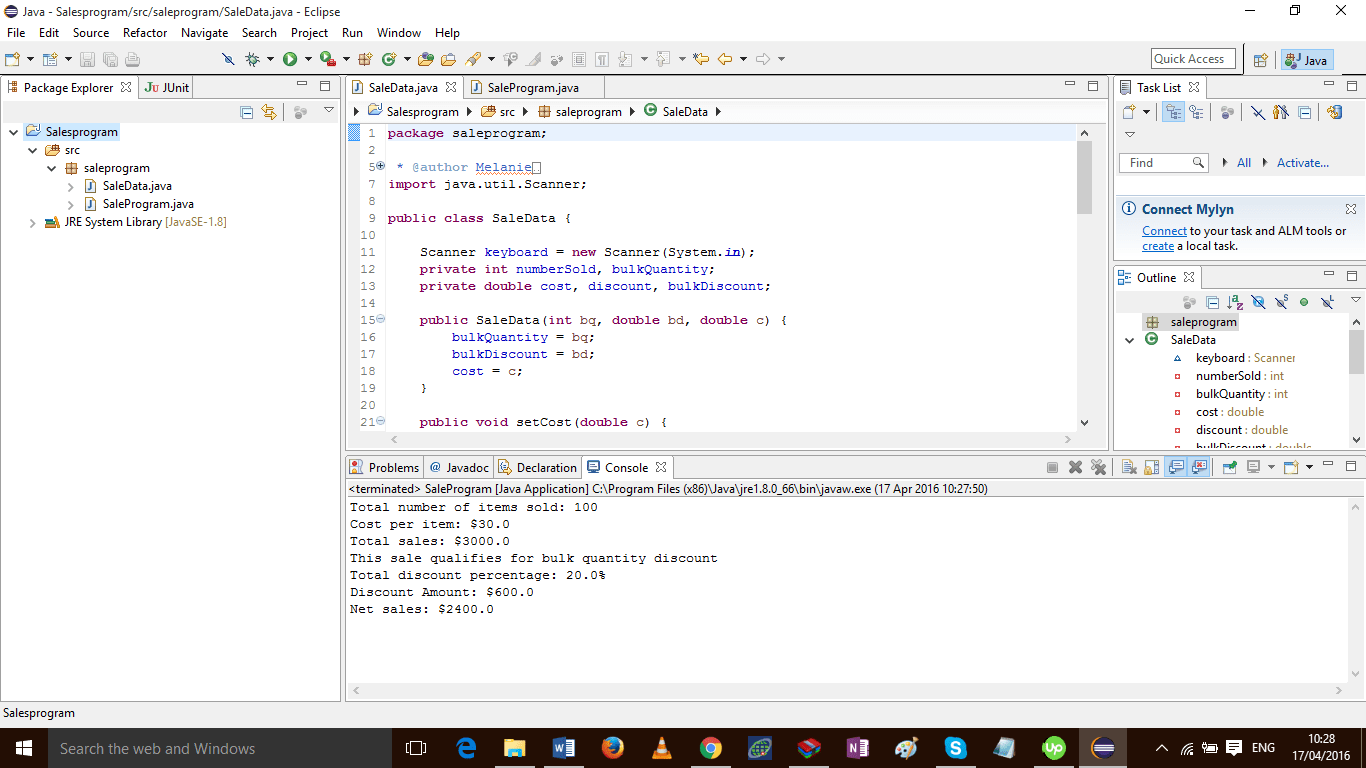Open Microsoft Word from the taskbar

click(x=564, y=748)
